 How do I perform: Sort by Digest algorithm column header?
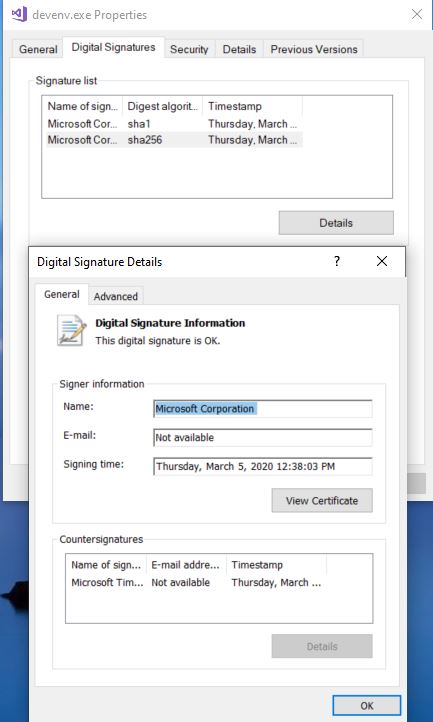[163, 106]
